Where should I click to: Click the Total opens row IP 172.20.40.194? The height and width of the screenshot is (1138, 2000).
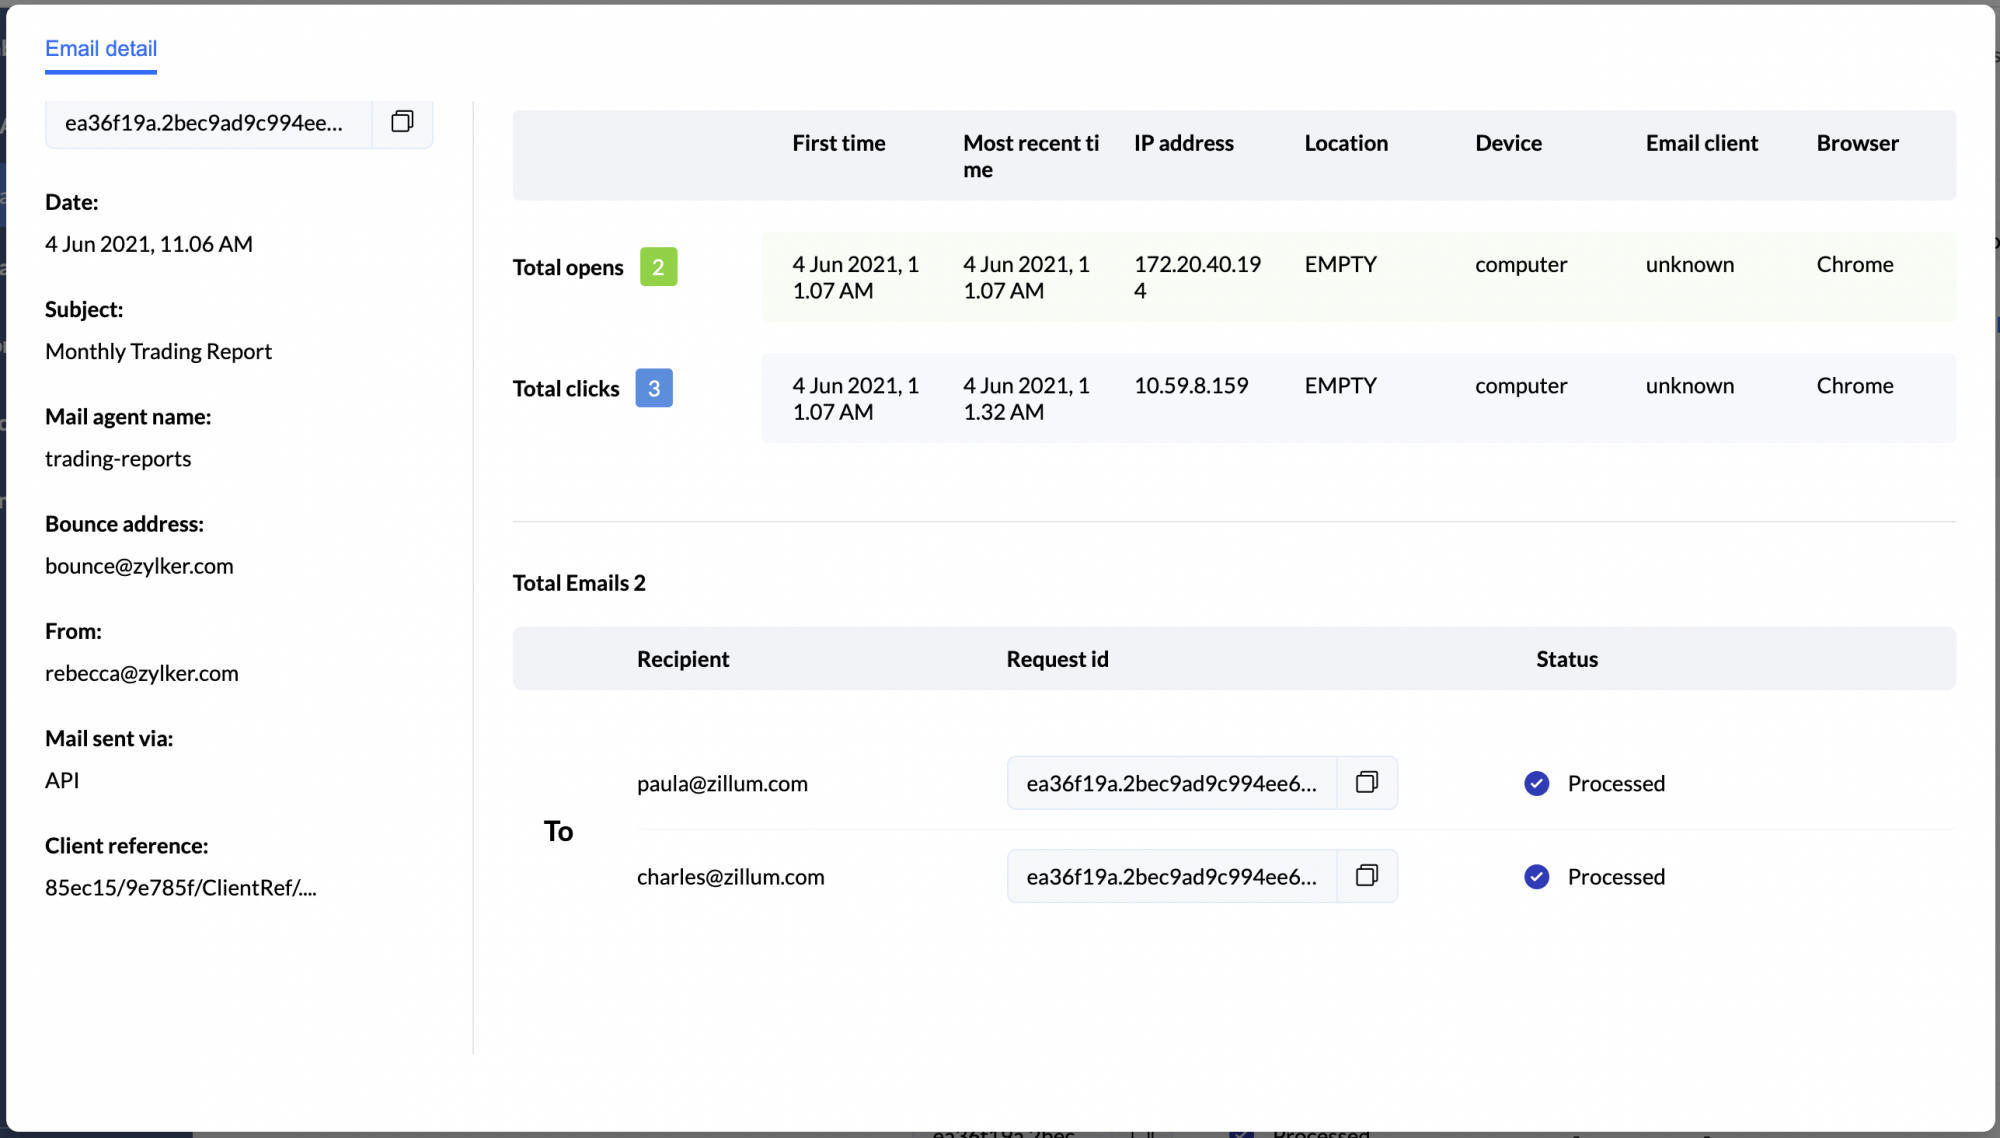[1196, 277]
